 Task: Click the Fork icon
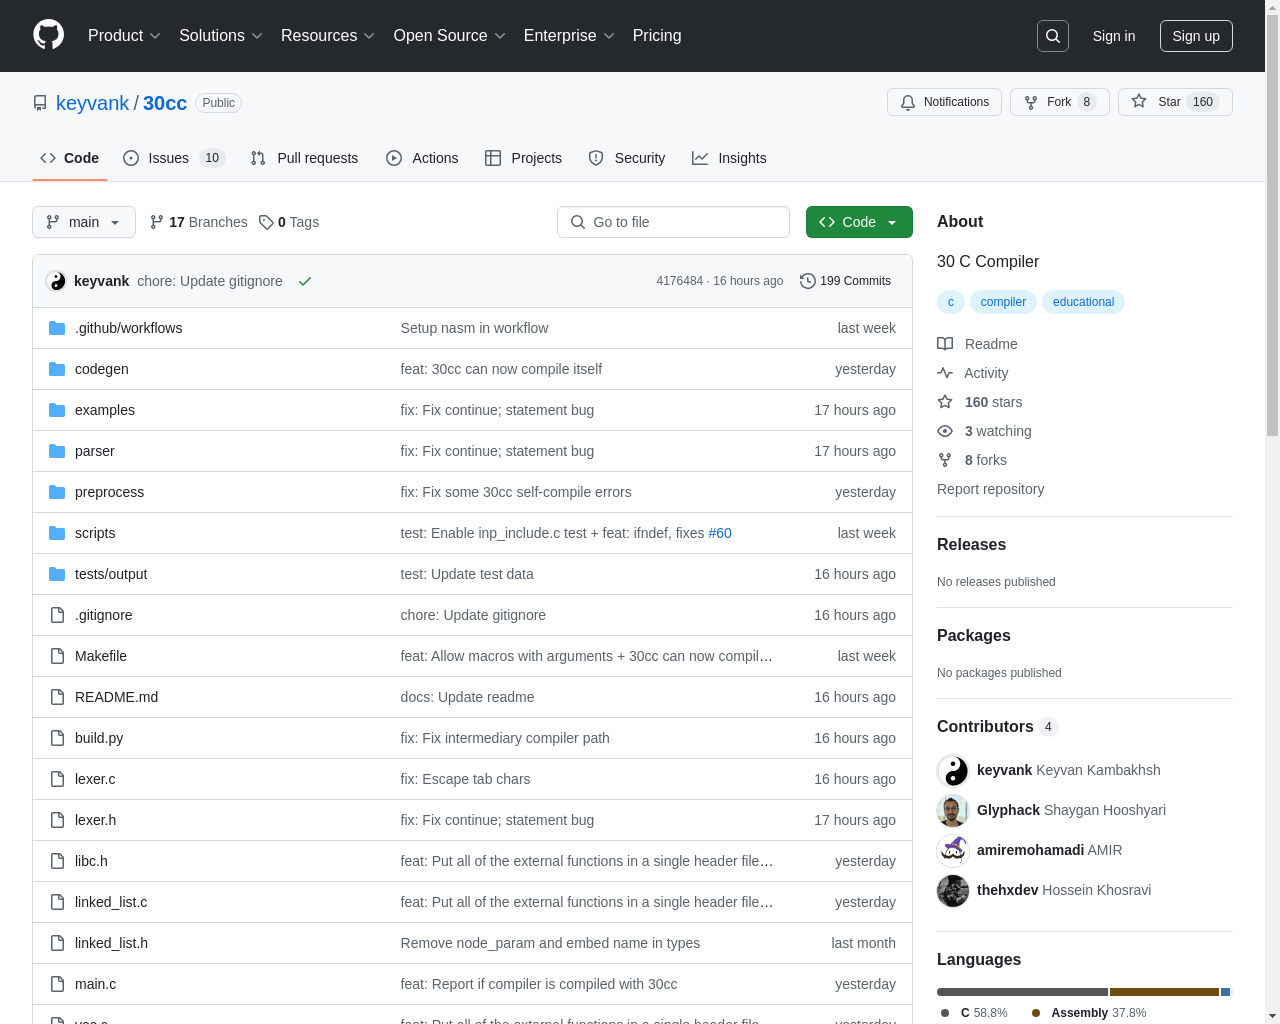[x=1031, y=102]
